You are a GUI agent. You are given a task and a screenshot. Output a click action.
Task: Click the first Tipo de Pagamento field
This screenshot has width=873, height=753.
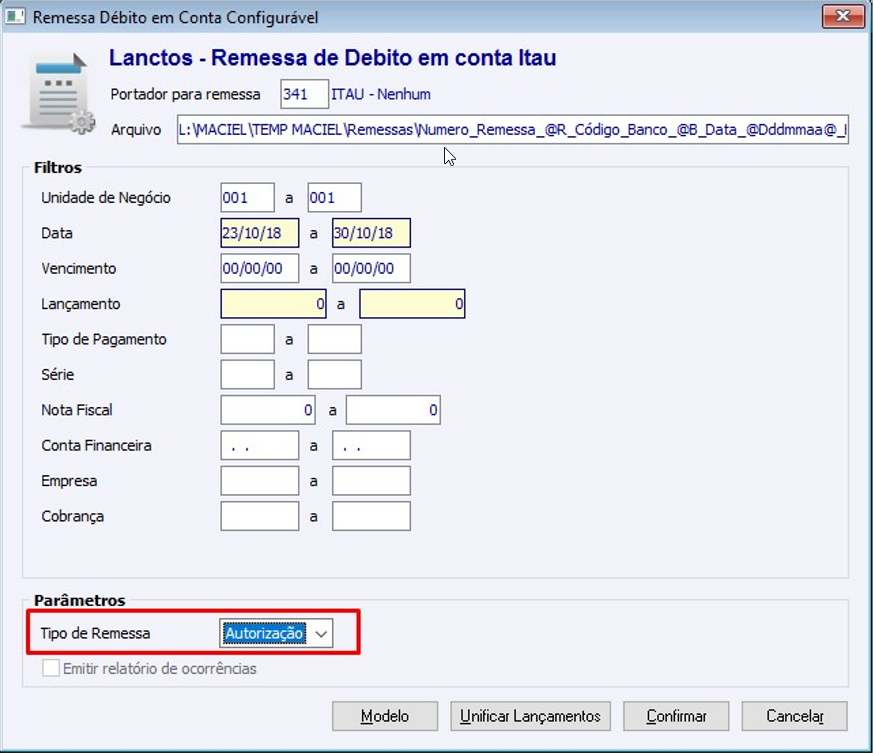coord(247,339)
